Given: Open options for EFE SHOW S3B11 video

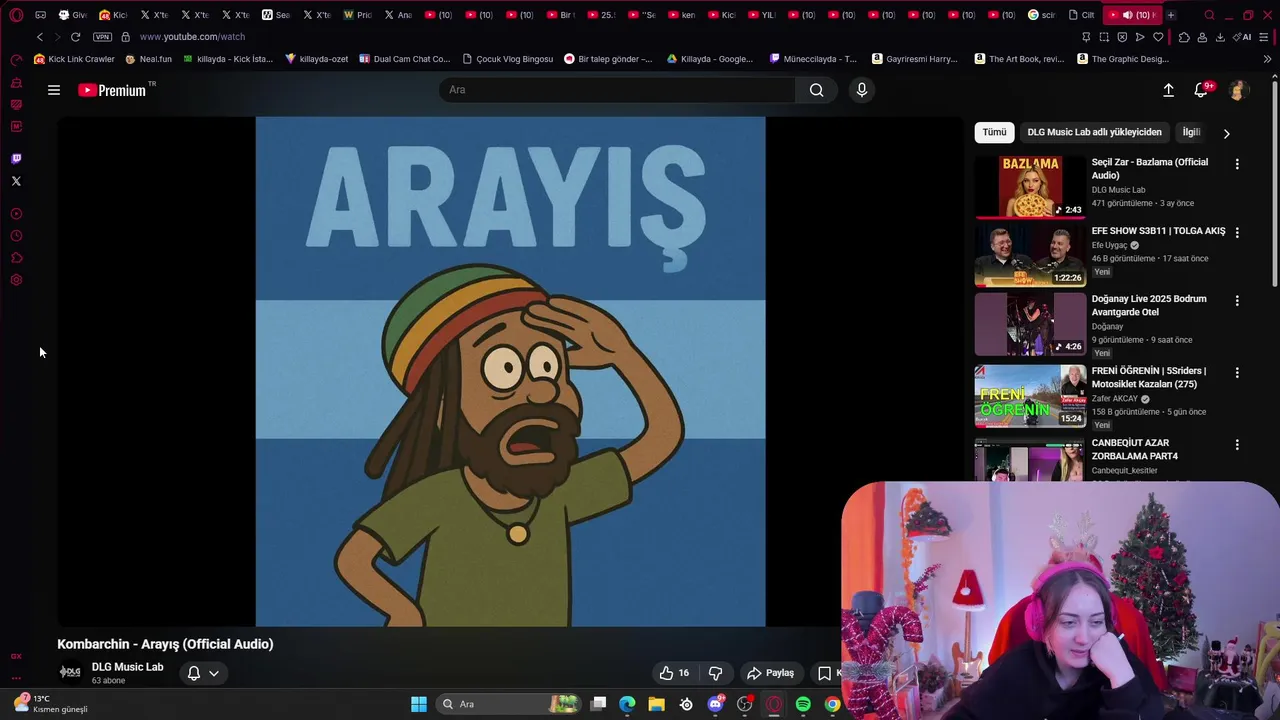Looking at the screenshot, I should [1237, 232].
